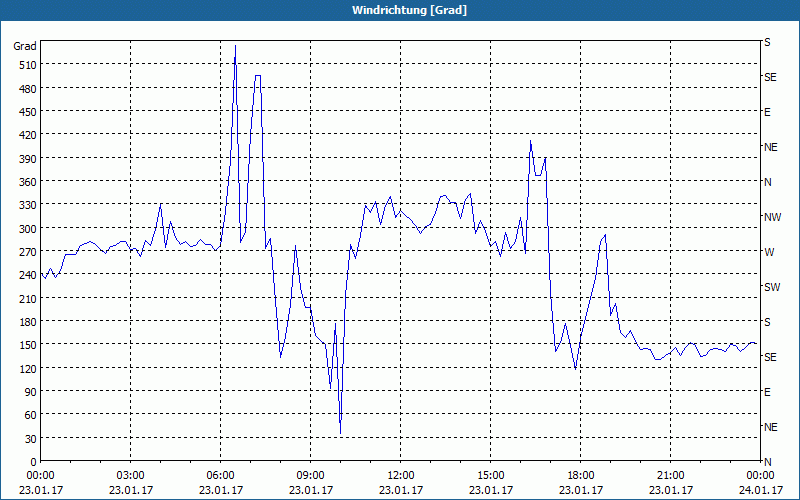
Task: Select the 15:00 time axis label
Action: click(491, 476)
